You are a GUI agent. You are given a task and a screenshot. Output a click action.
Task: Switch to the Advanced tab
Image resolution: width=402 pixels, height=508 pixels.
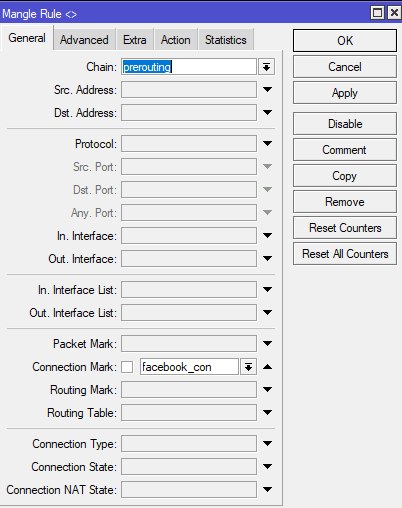[84, 40]
